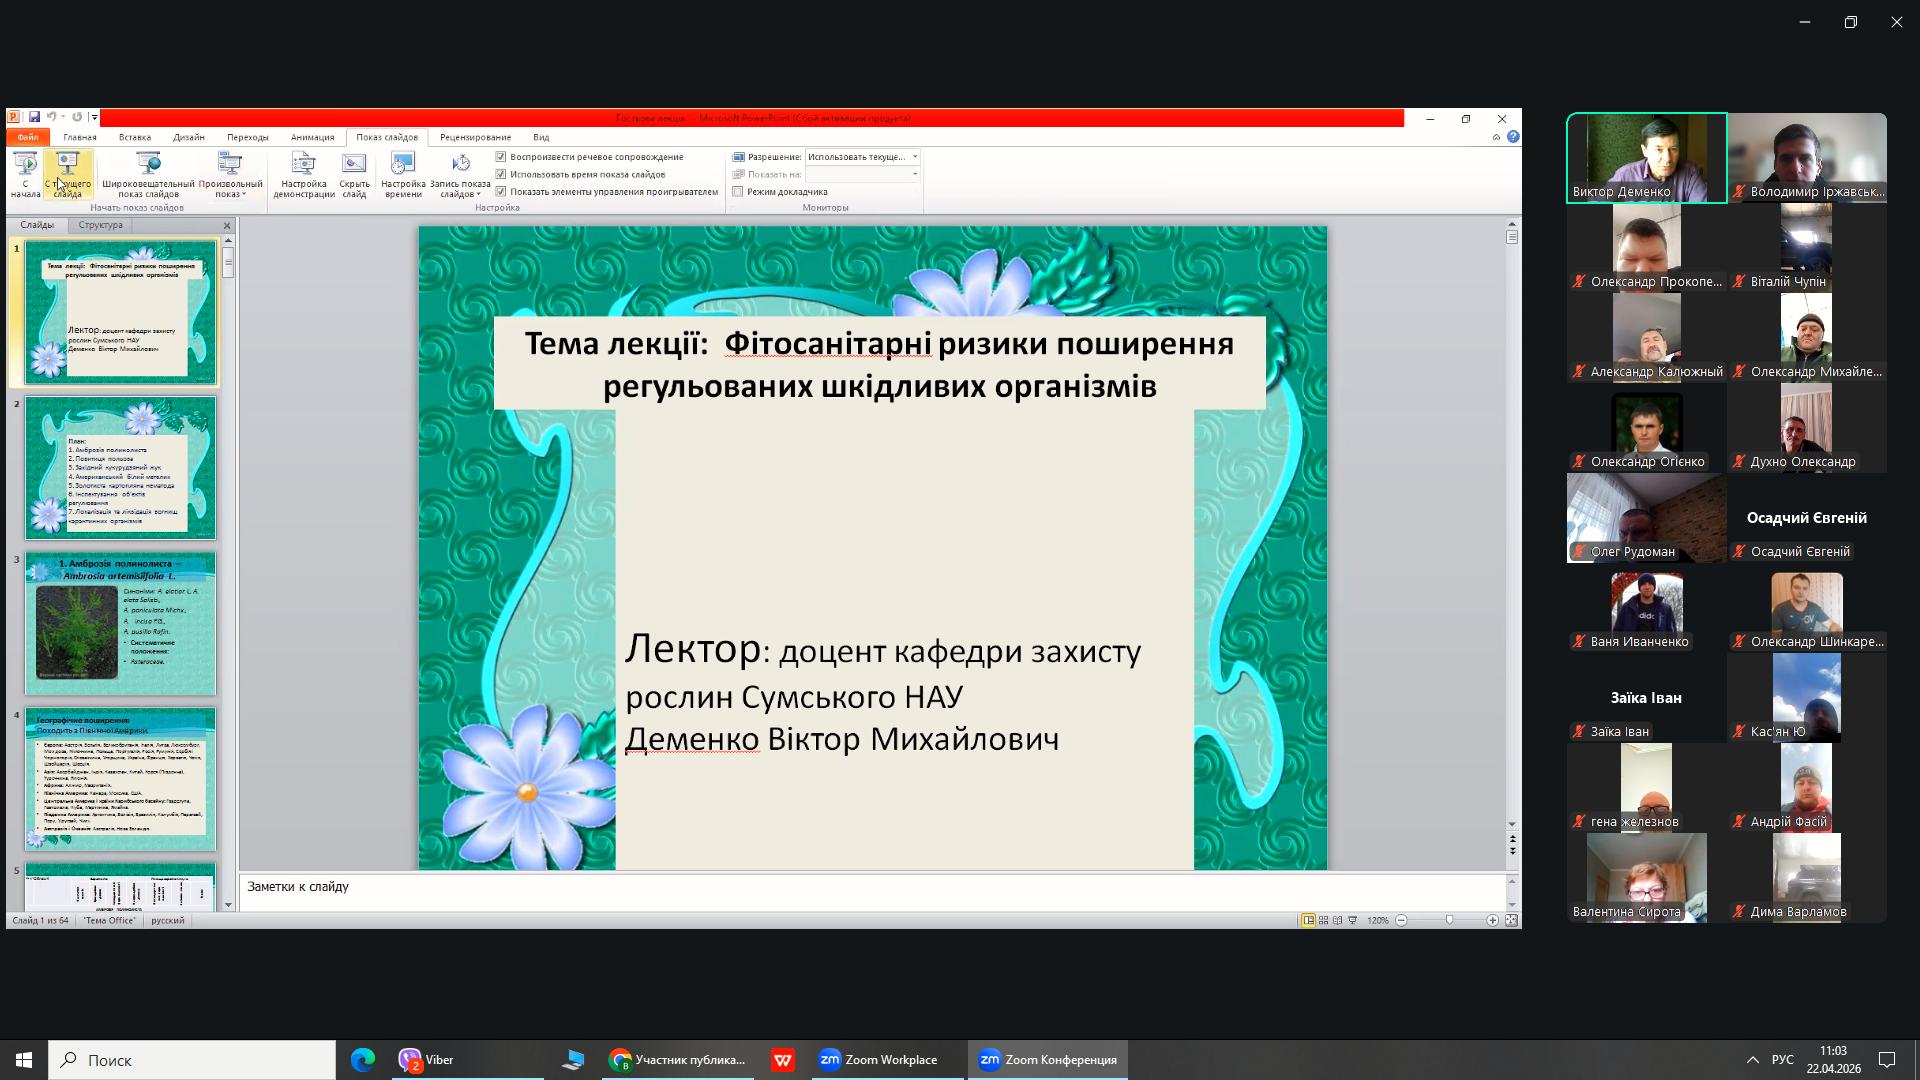The image size is (1920, 1080).
Task: Save presentation via quick access icon
Action: tap(34, 118)
